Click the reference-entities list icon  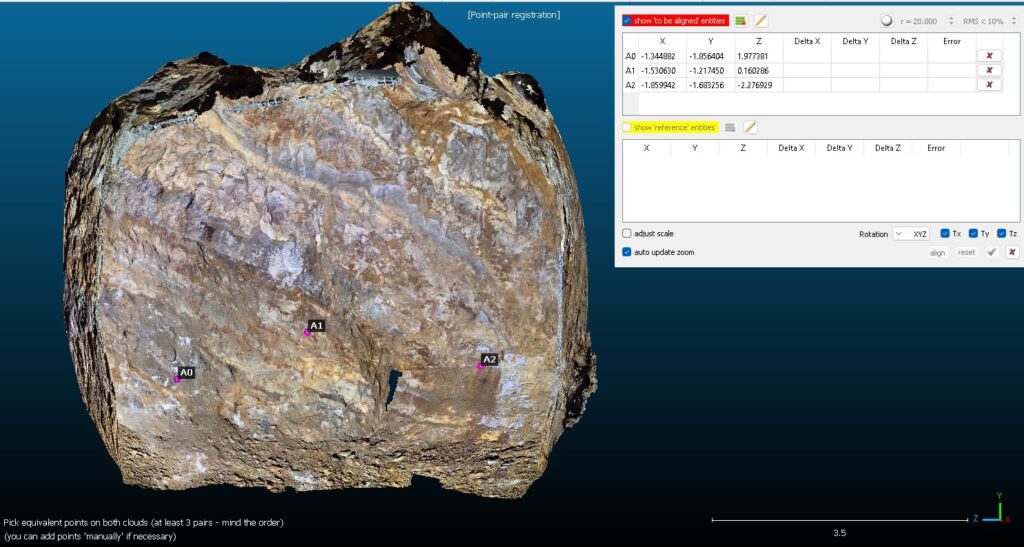coord(730,127)
